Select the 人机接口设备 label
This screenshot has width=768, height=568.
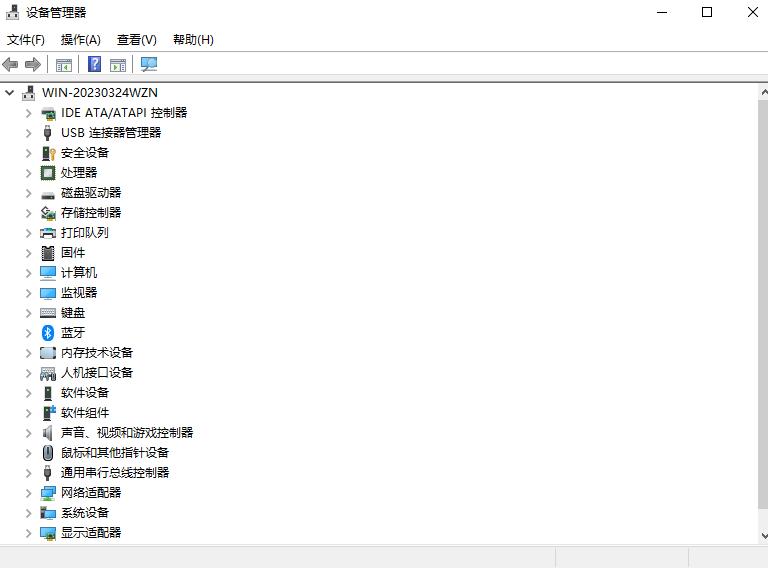pyautogui.click(x=97, y=373)
